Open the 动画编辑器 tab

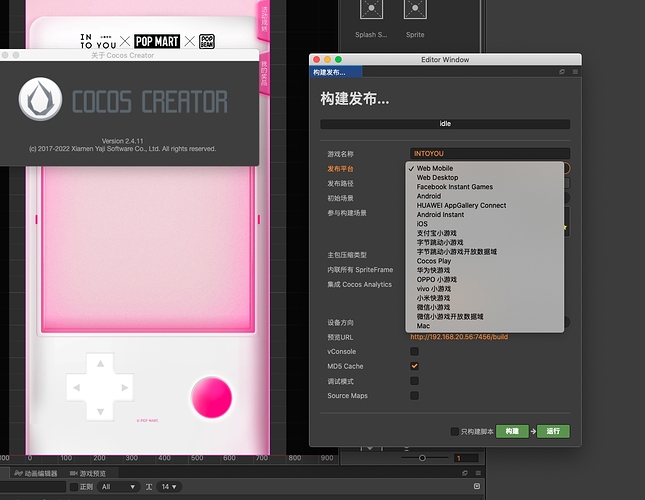pos(36,473)
